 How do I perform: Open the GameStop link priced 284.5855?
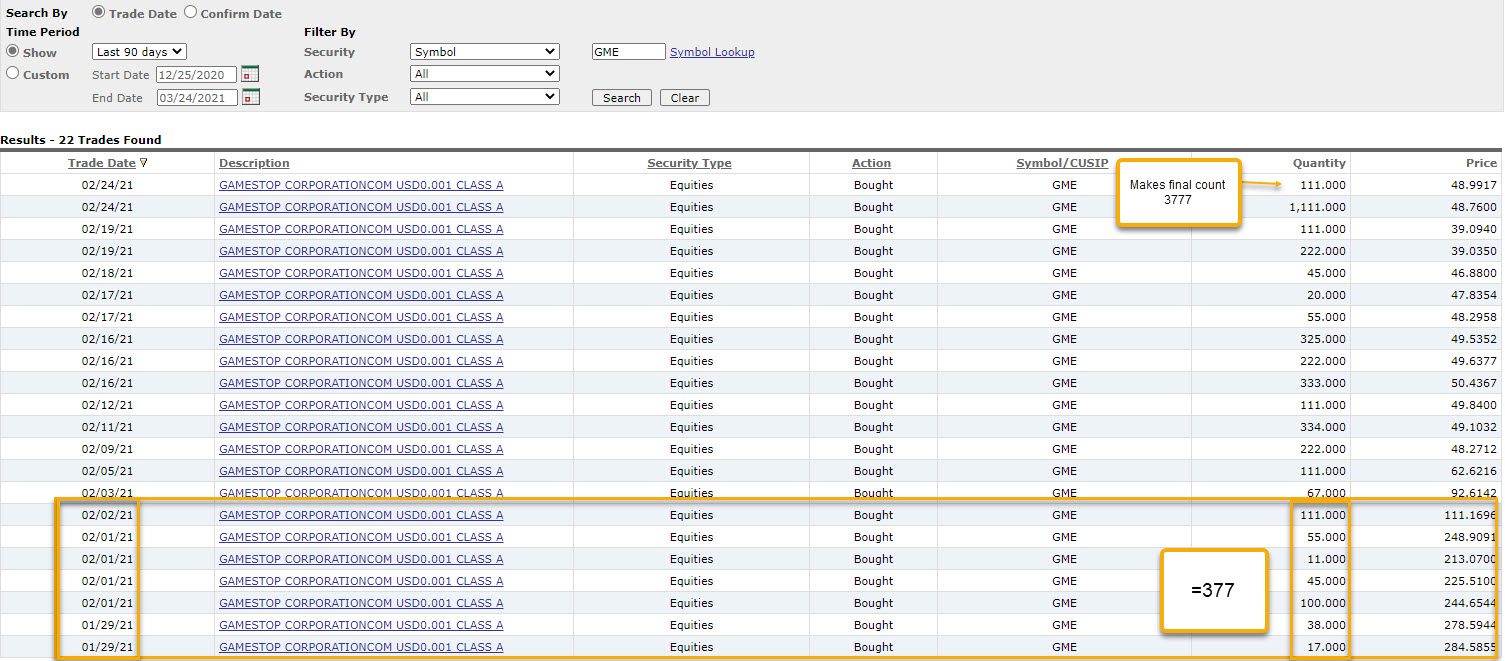coord(361,647)
